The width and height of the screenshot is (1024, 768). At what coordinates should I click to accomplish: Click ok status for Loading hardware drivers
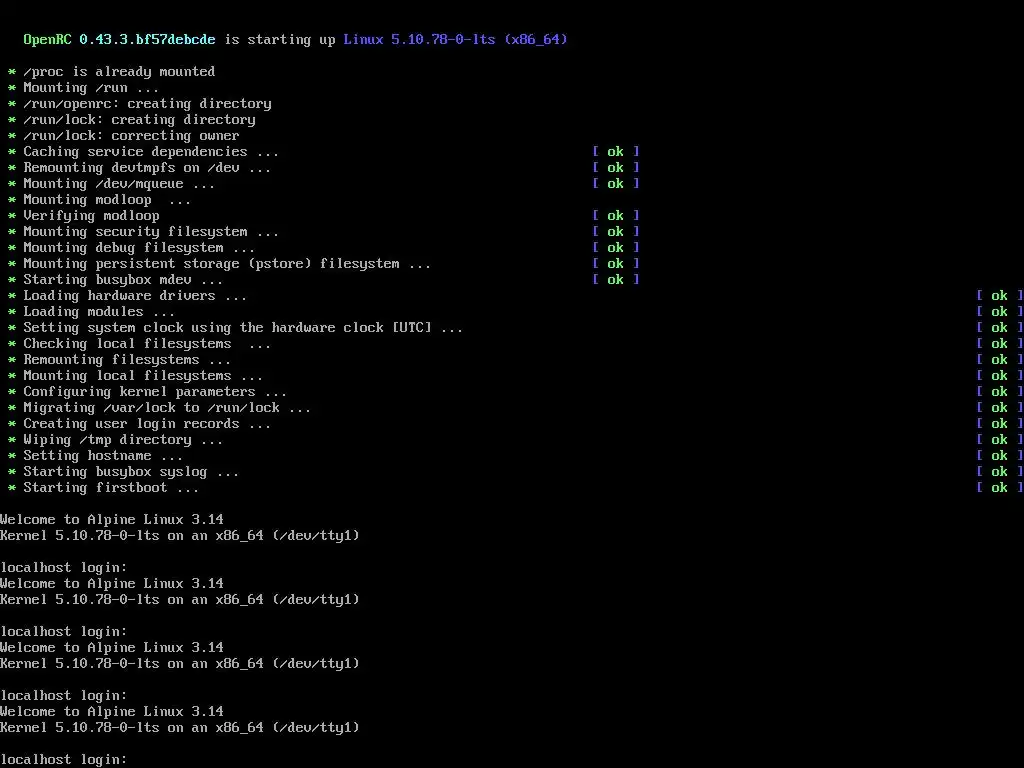tap(1000, 296)
